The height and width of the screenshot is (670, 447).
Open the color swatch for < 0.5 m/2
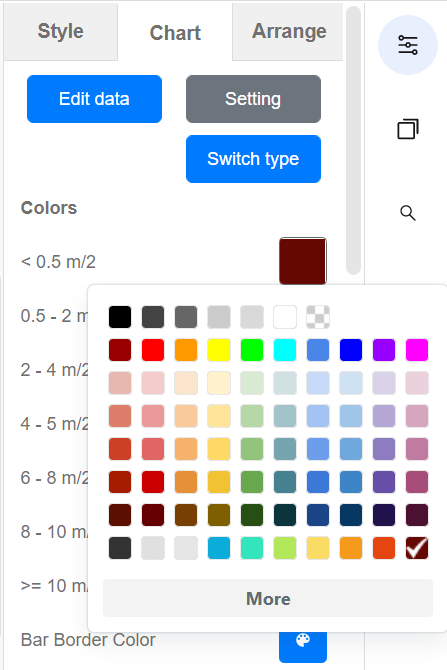click(303, 261)
